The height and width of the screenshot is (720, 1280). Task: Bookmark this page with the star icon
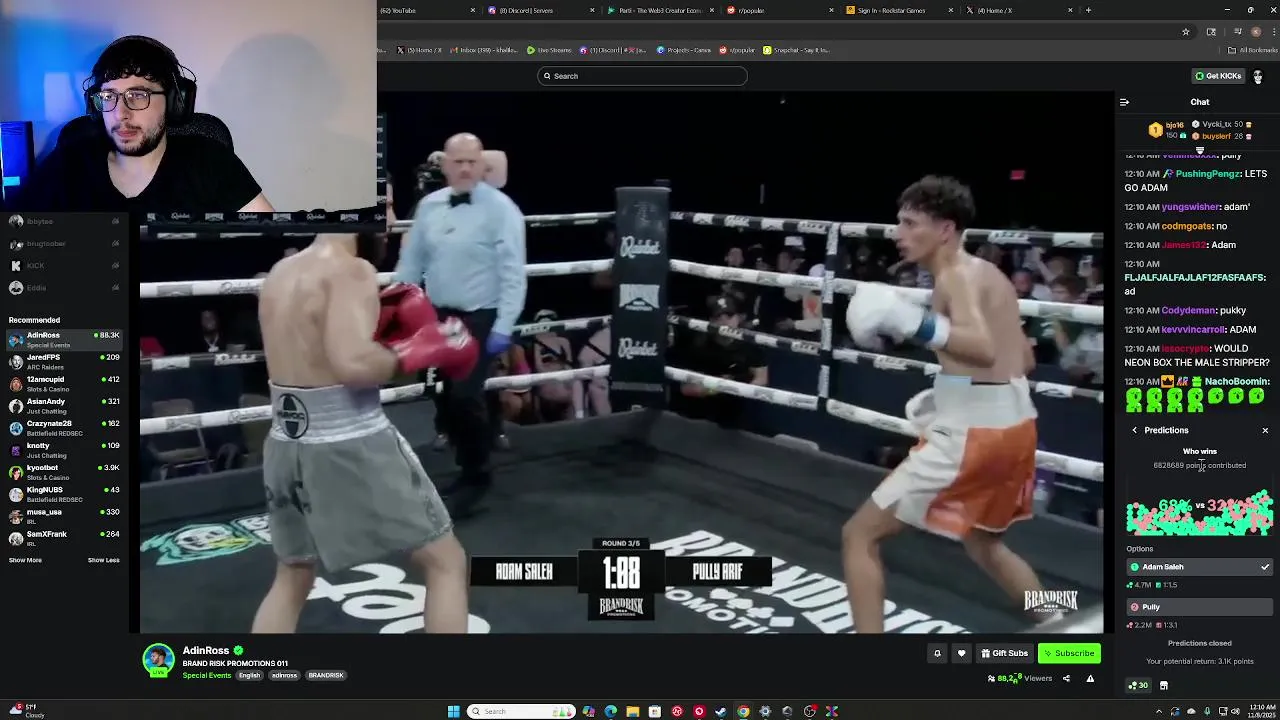[1186, 31]
